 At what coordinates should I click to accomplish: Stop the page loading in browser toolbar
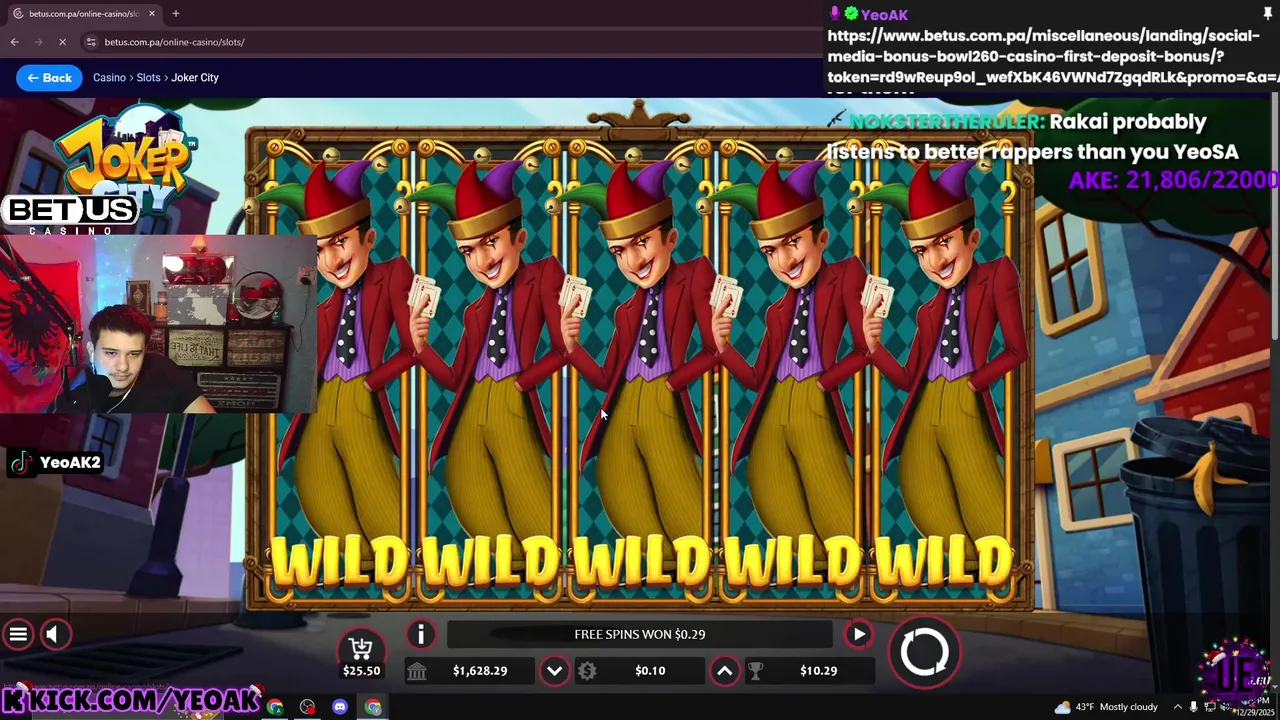coord(62,42)
